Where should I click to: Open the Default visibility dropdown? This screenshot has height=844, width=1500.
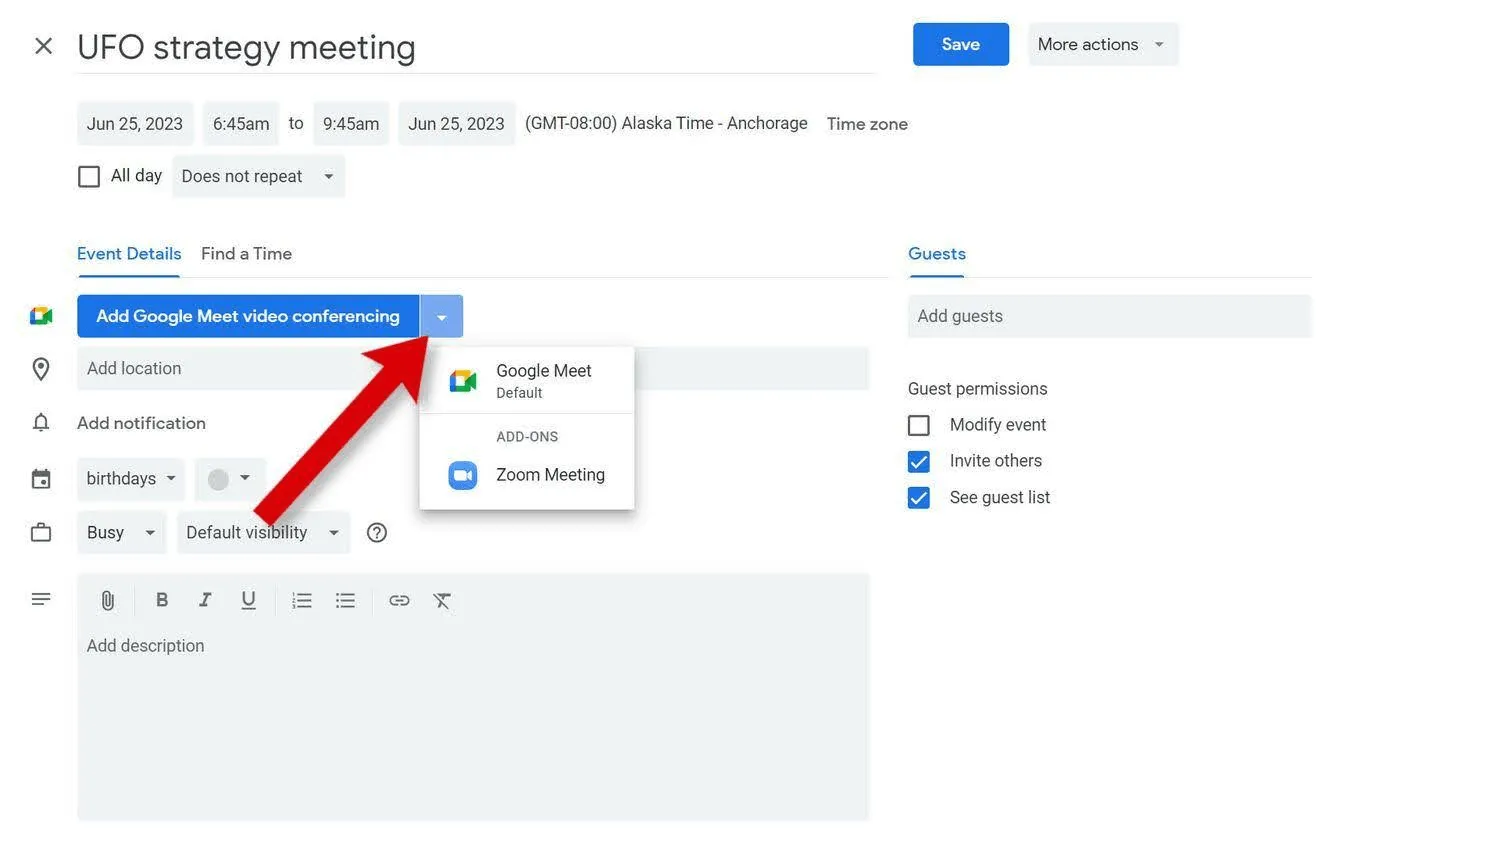pyautogui.click(x=263, y=533)
